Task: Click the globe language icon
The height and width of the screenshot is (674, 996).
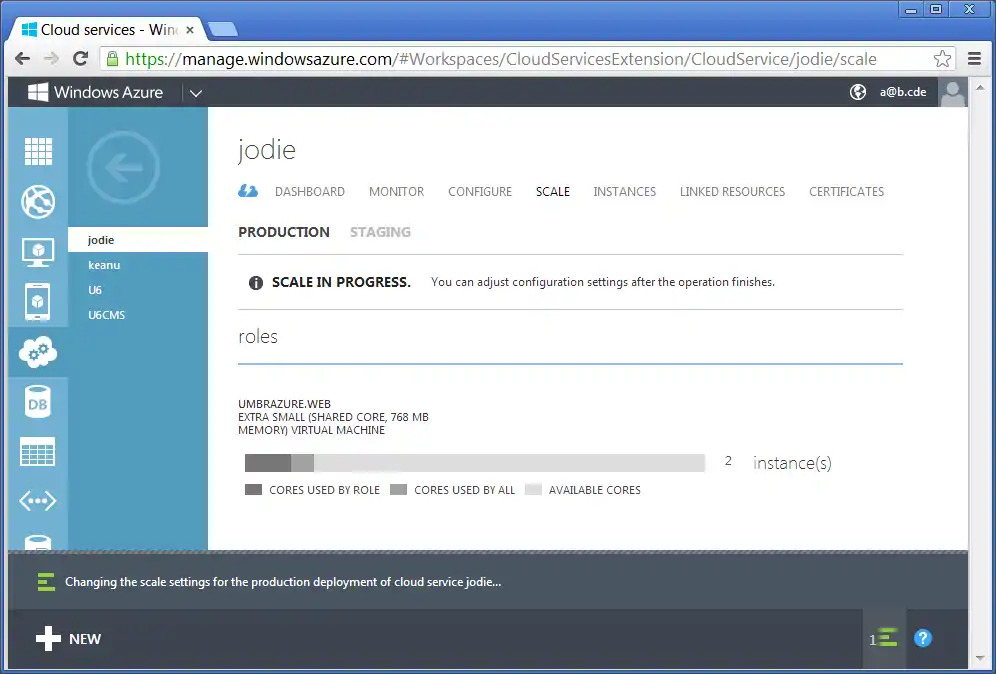Action: pos(858,92)
